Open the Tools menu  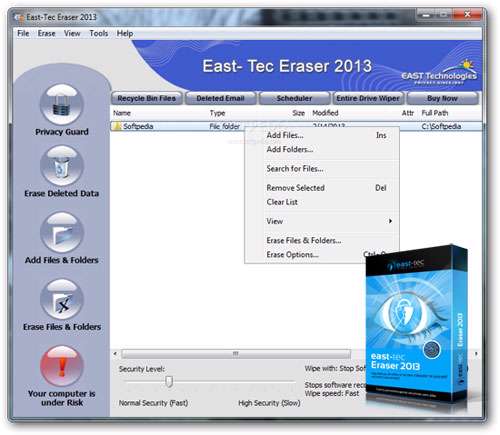click(99, 33)
